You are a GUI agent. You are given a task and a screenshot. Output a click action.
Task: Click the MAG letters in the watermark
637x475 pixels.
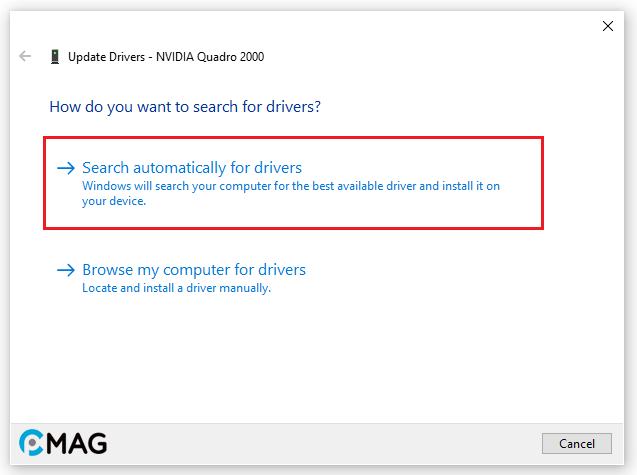pyautogui.click(x=78, y=443)
